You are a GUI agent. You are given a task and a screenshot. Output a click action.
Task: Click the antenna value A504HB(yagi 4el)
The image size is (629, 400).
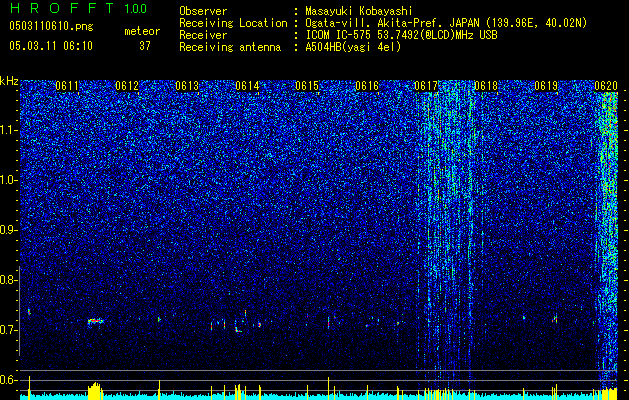tap(353, 47)
